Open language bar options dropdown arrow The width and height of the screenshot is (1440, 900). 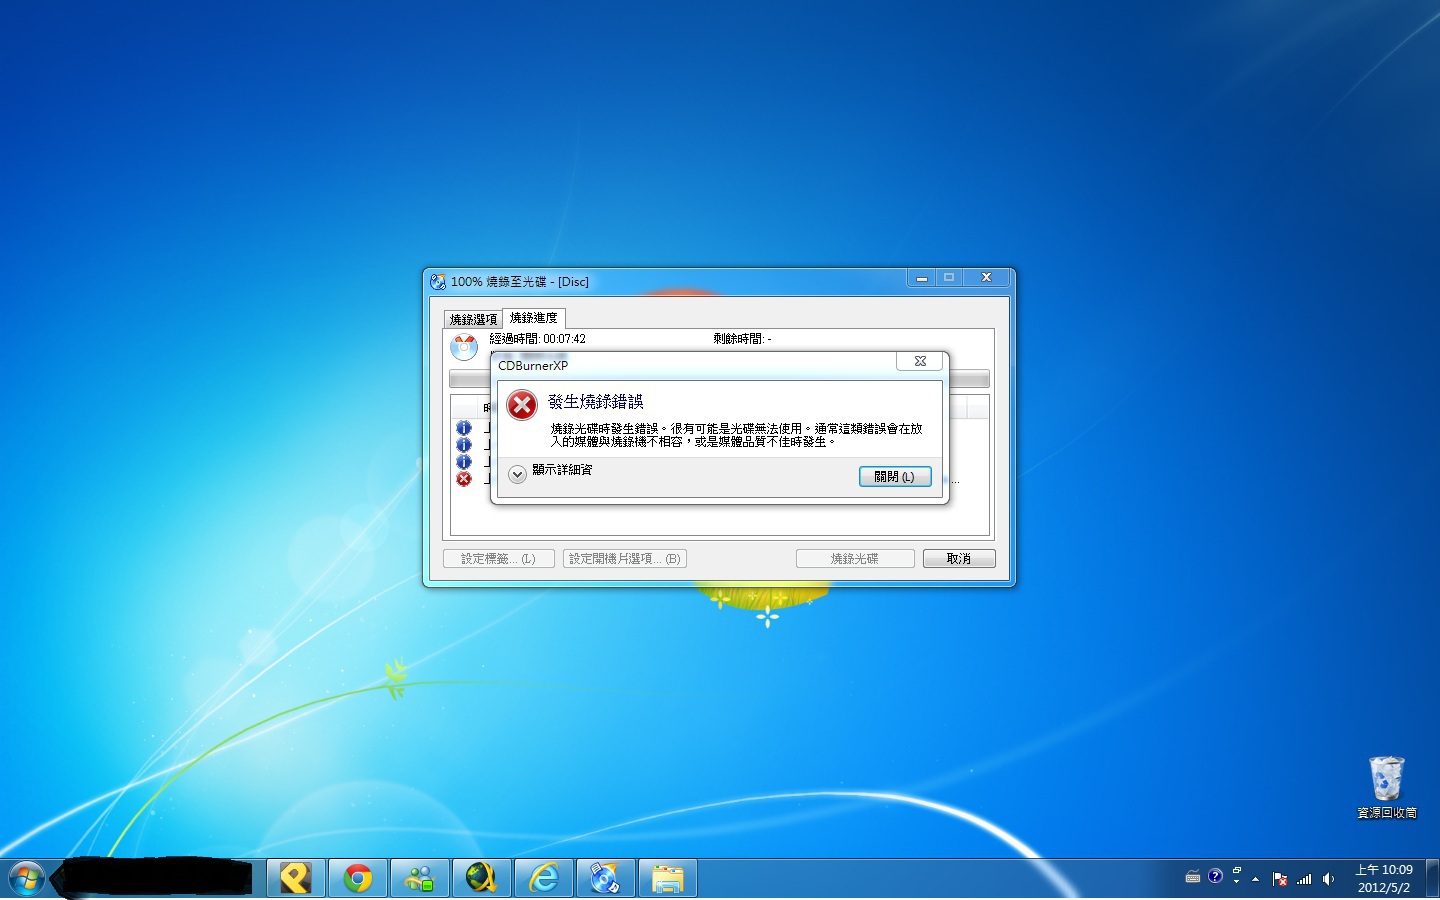[x=1236, y=882]
